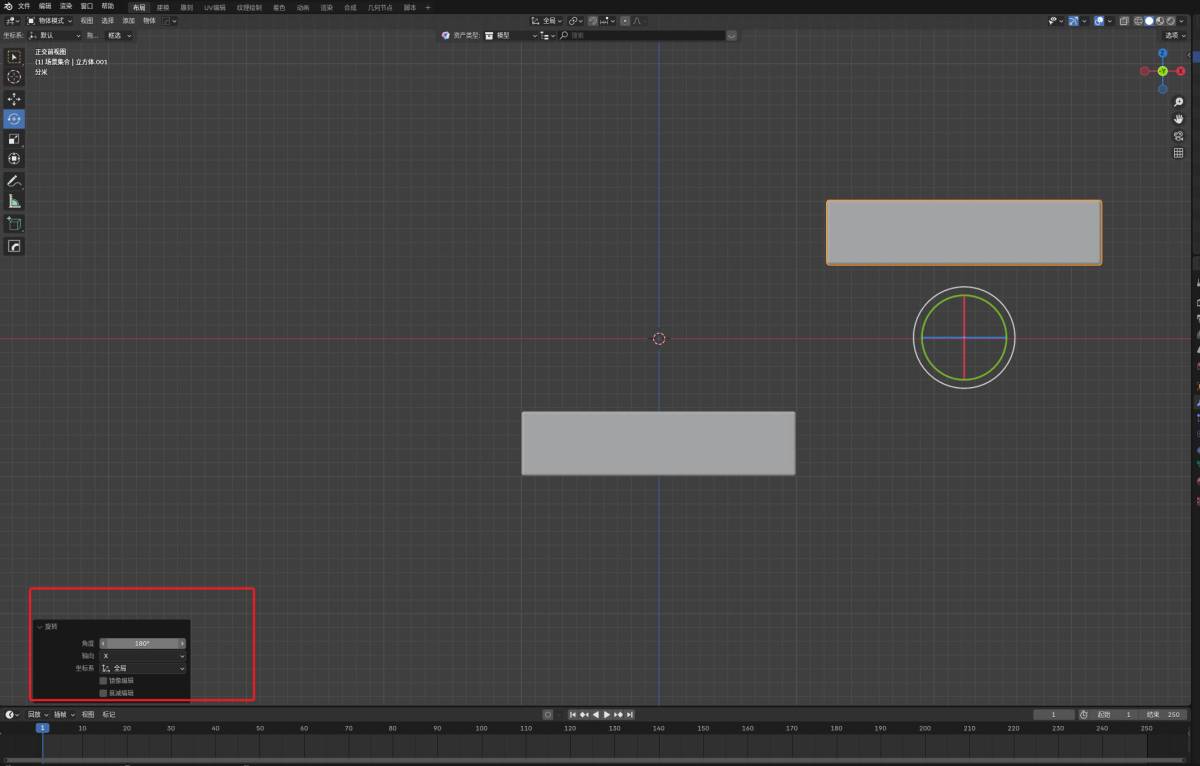Select the Move tool in left toolbar
This screenshot has width=1200, height=766.
(x=14, y=99)
